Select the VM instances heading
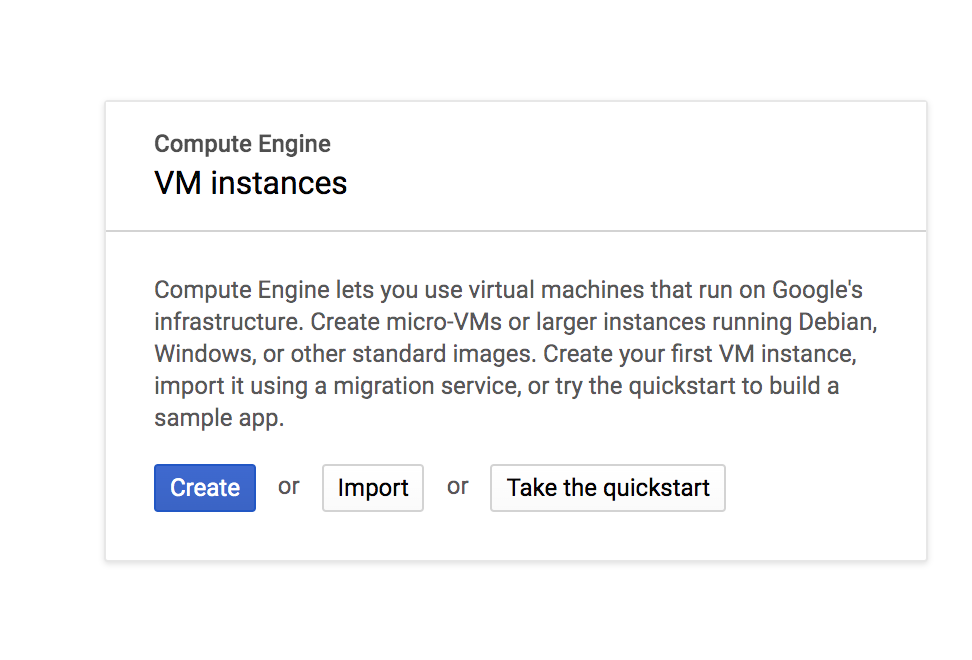The width and height of the screenshot is (972, 660). tap(250, 183)
